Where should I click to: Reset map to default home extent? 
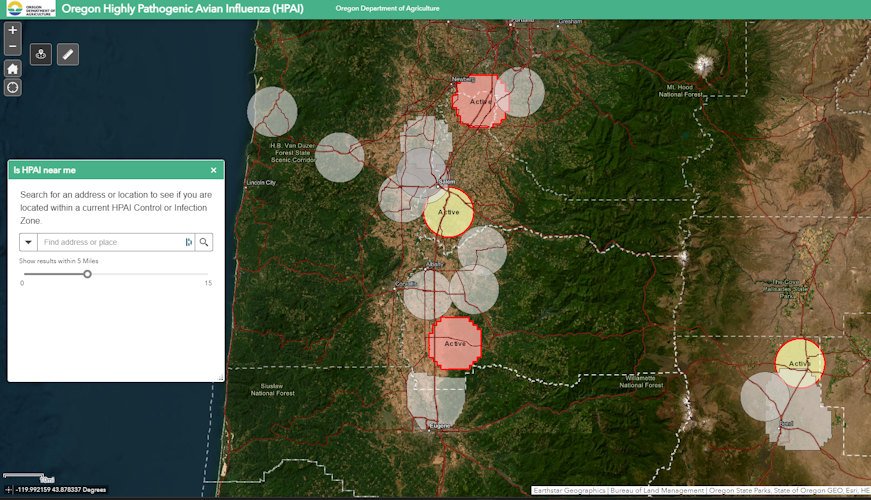tap(12, 68)
